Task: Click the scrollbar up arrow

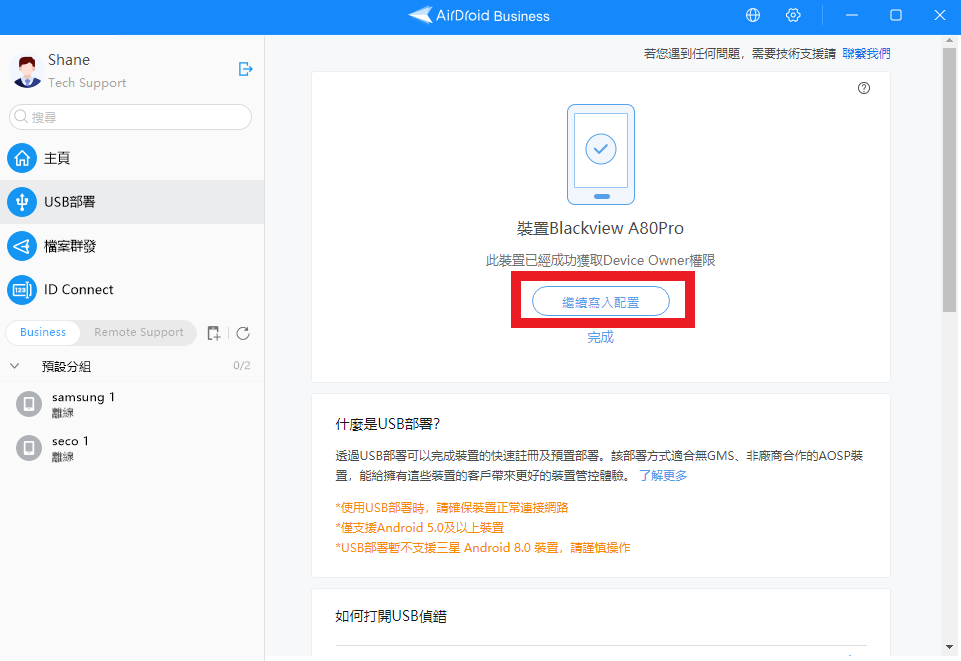Action: pyautogui.click(x=949, y=41)
